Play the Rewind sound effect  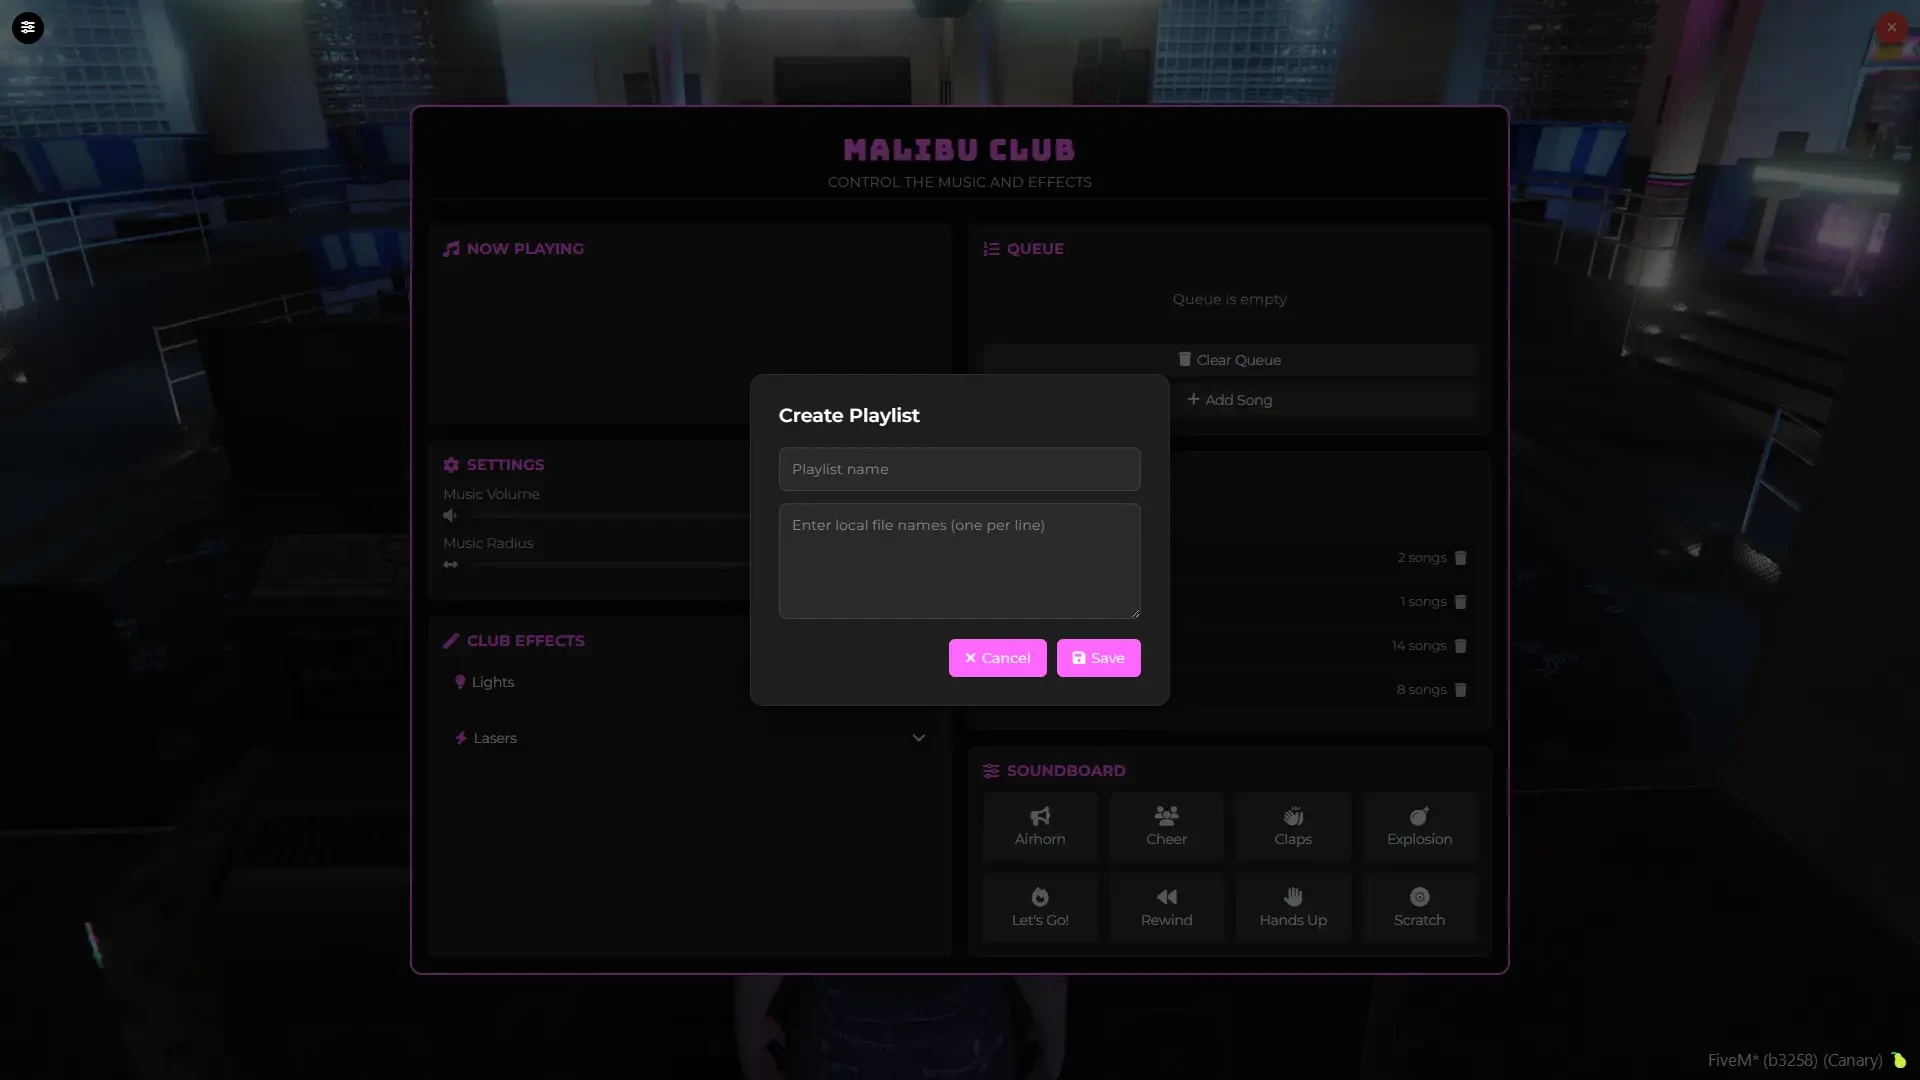pos(1166,908)
